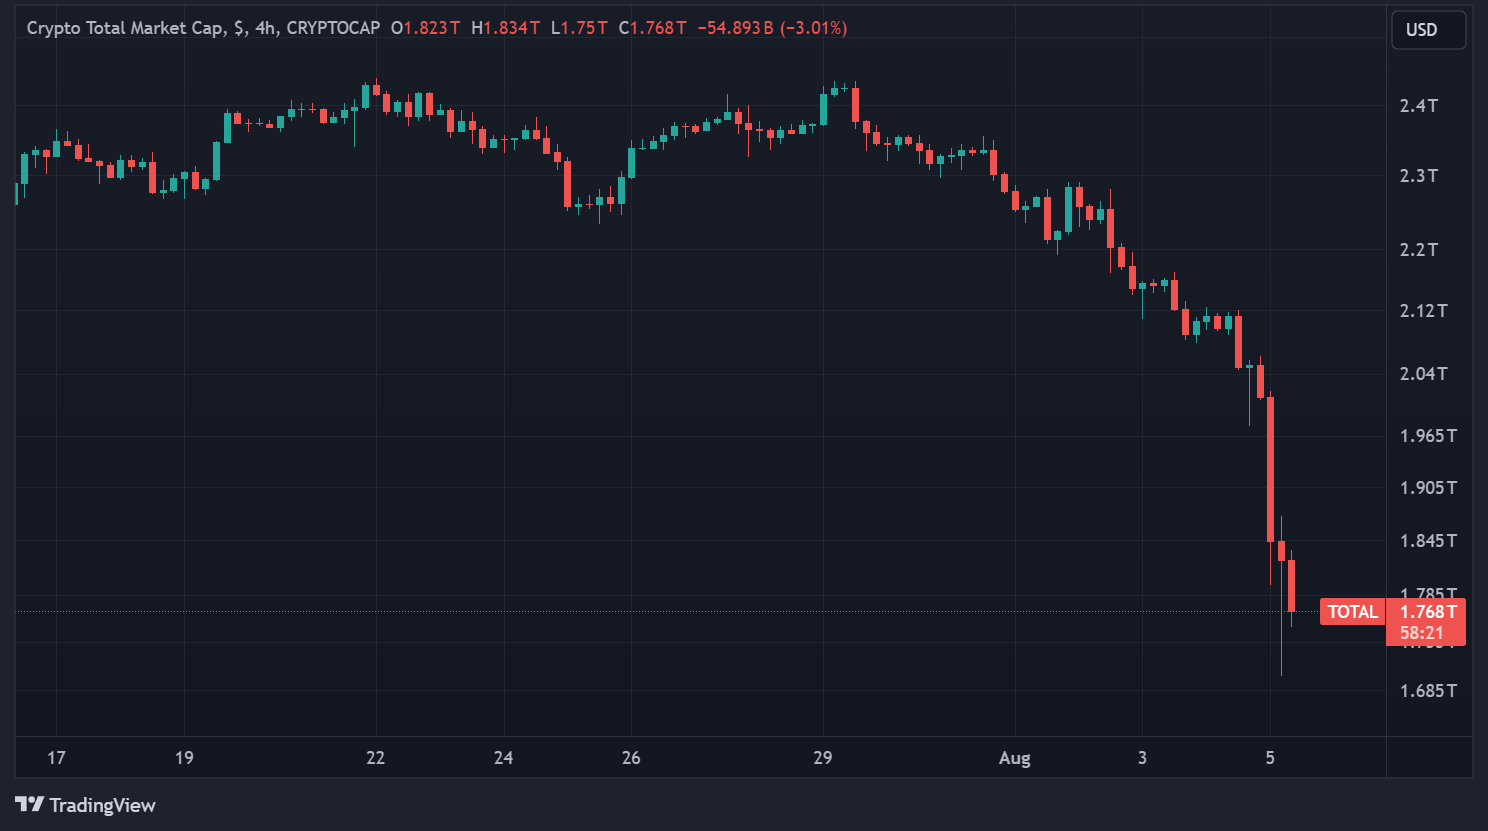
Task: Select the red TOTAL price label
Action: point(1352,611)
